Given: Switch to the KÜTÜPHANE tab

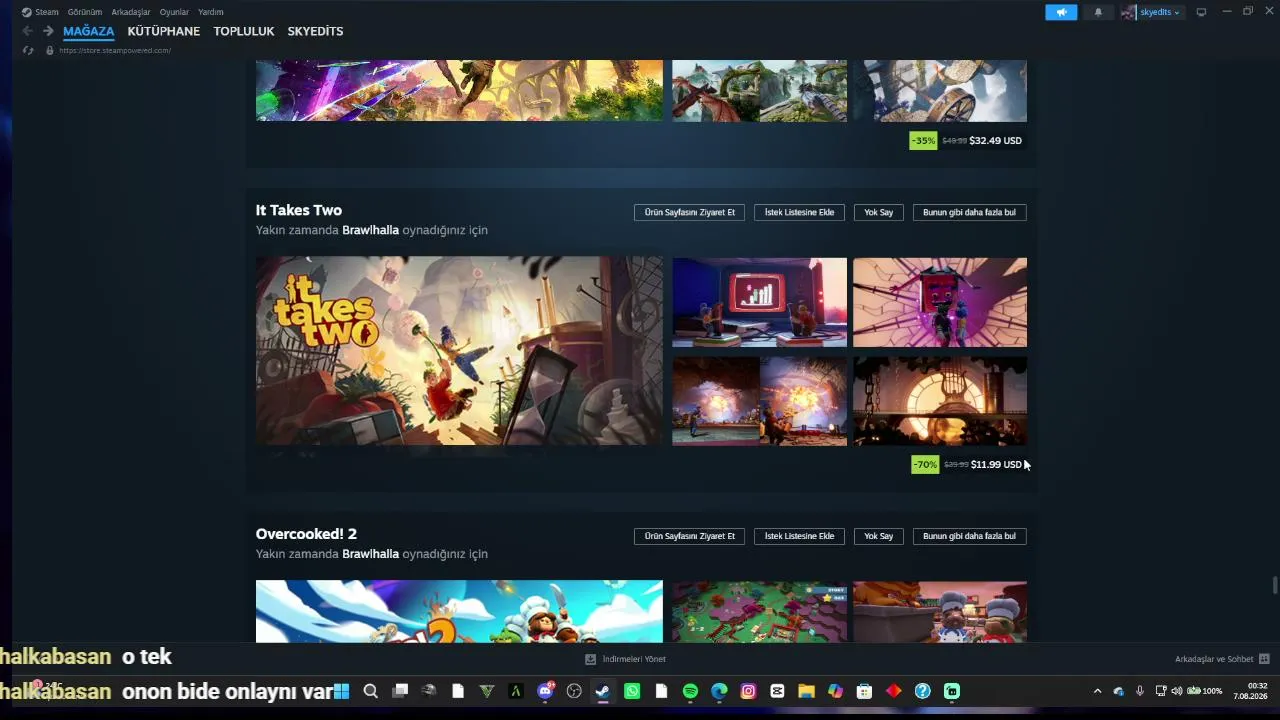Looking at the screenshot, I should click(x=164, y=31).
